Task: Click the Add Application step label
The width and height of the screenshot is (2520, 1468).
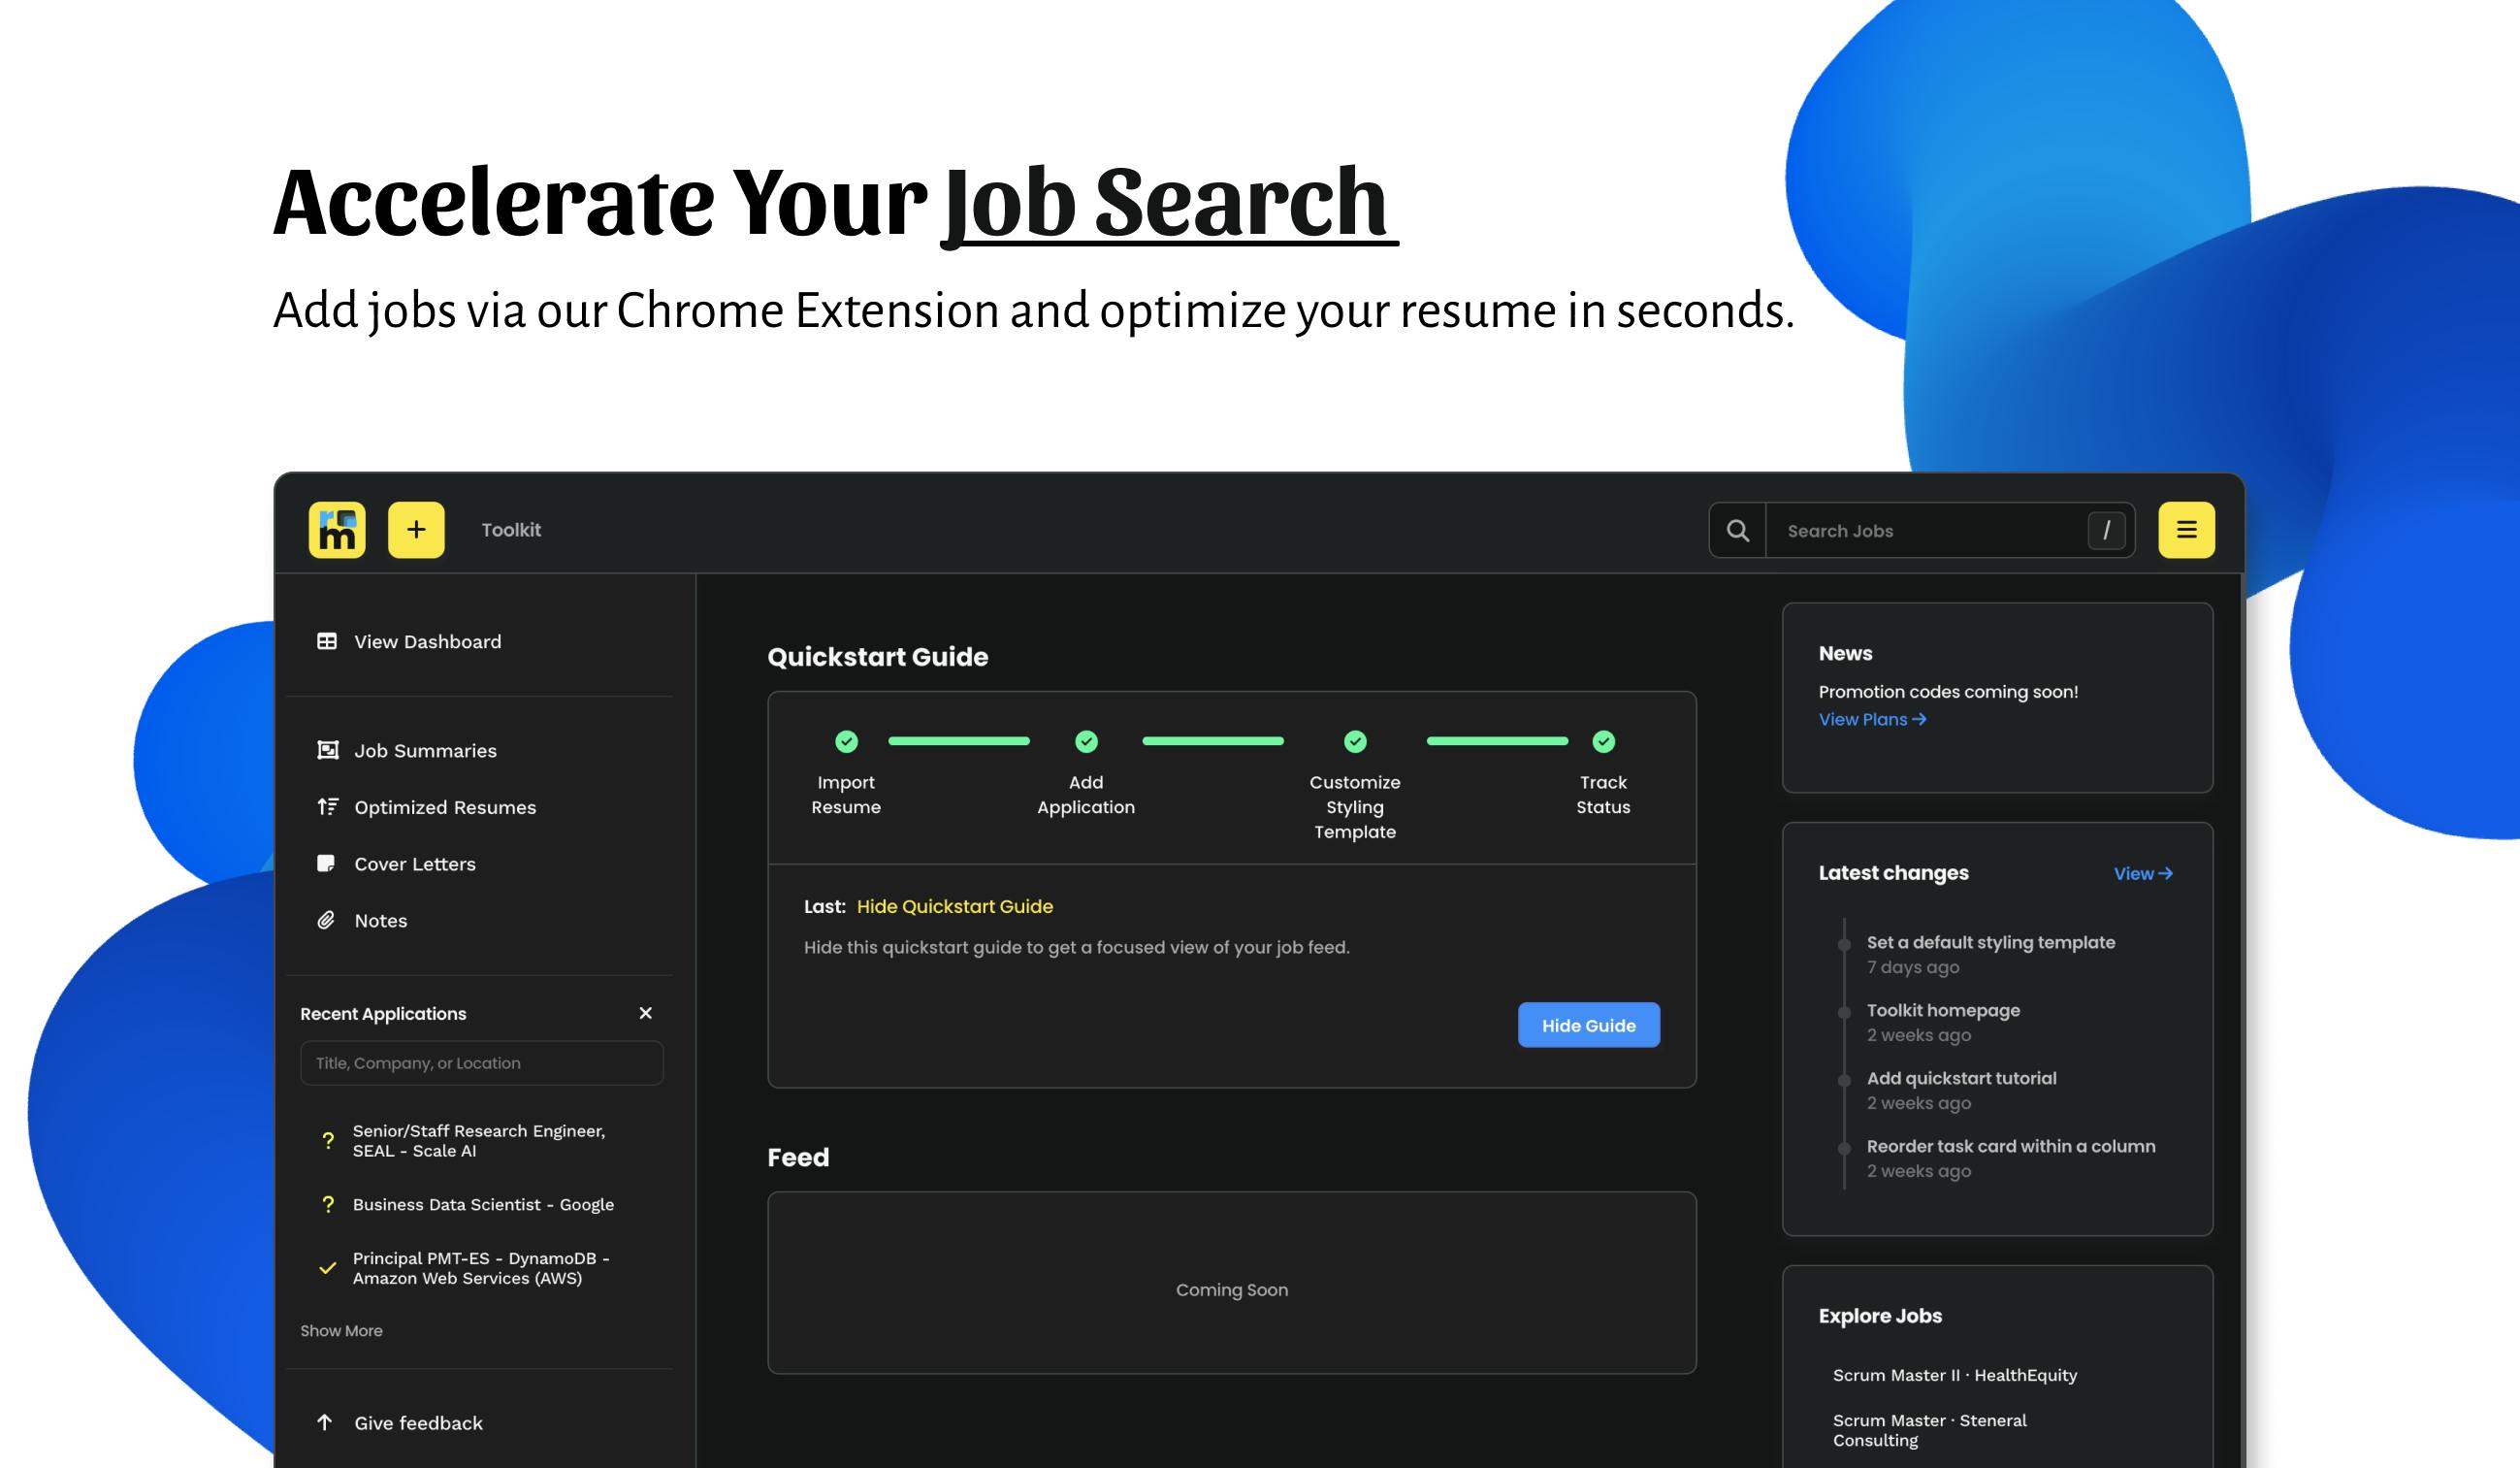Action: pos(1086,794)
